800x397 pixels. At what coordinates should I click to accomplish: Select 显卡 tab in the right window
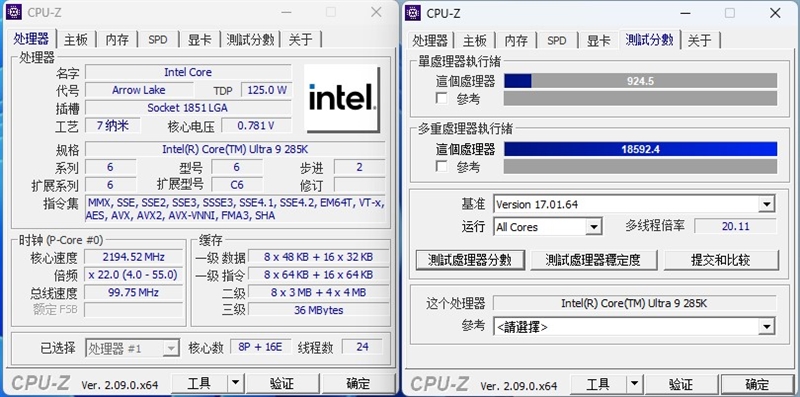tap(598, 40)
